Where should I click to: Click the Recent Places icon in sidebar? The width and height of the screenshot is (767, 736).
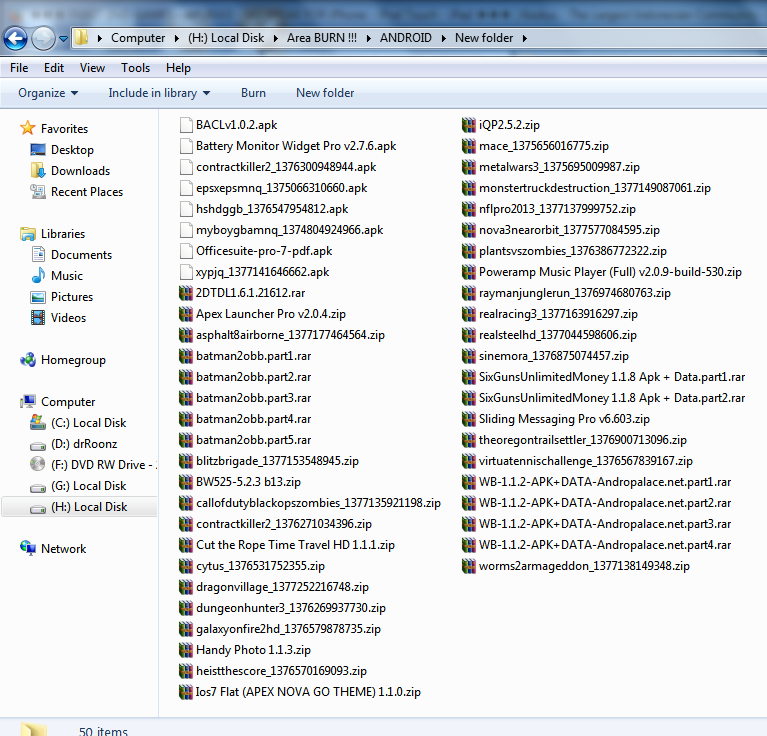pyautogui.click(x=38, y=191)
